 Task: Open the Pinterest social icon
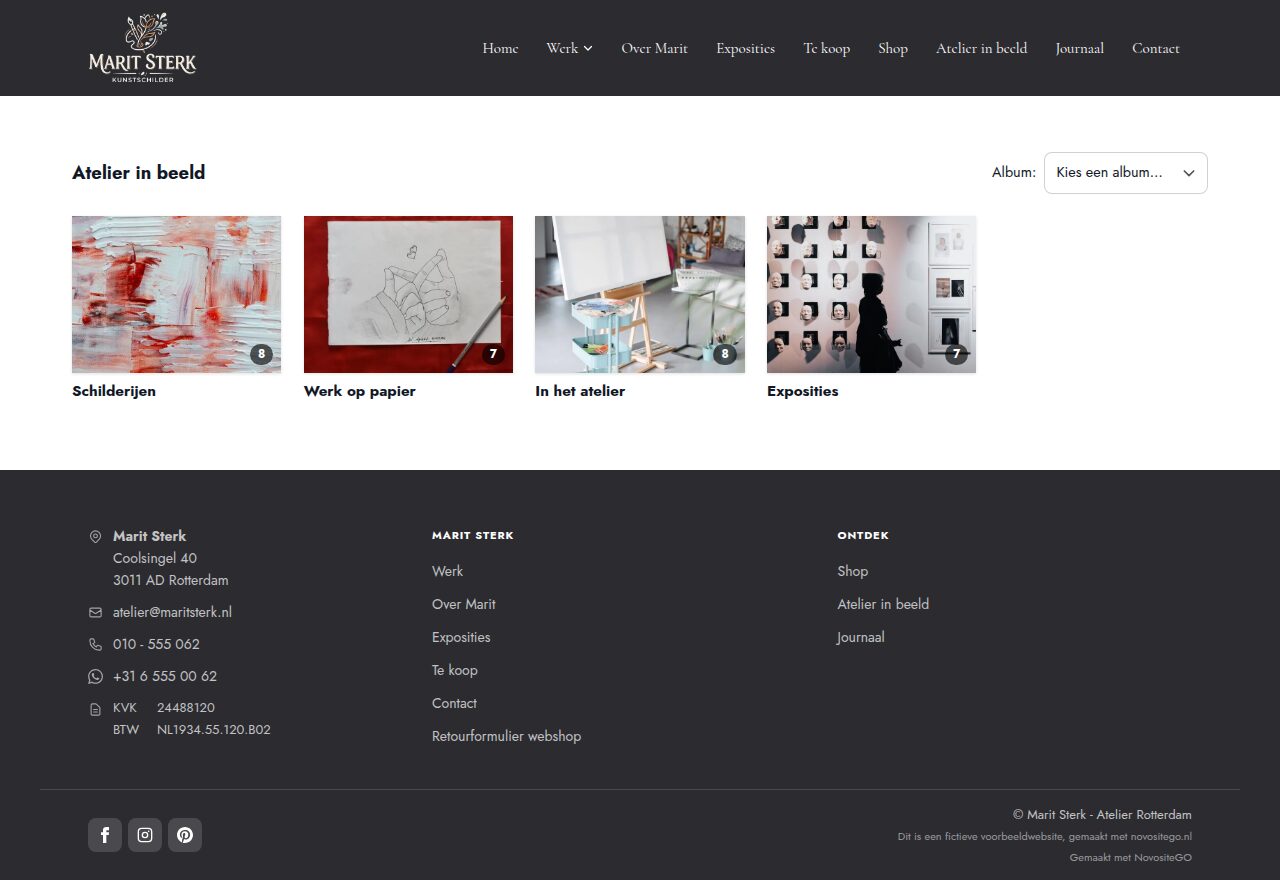pos(185,835)
